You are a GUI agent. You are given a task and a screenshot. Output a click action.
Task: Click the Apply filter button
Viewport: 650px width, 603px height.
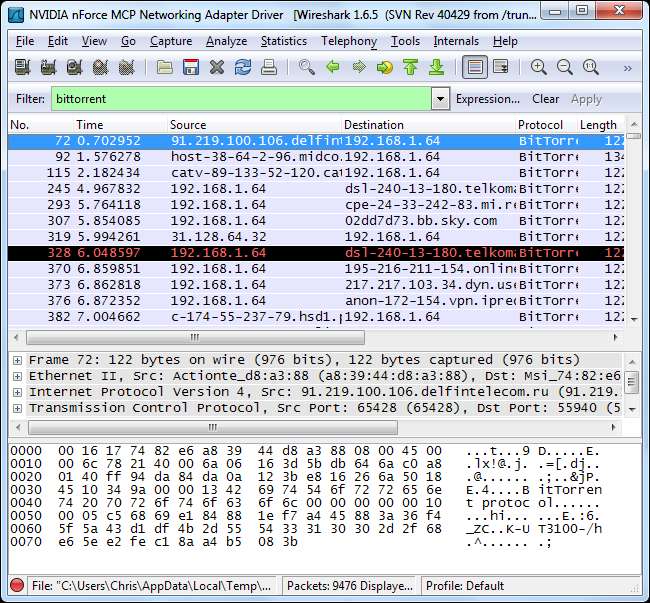pyautogui.click(x=586, y=99)
